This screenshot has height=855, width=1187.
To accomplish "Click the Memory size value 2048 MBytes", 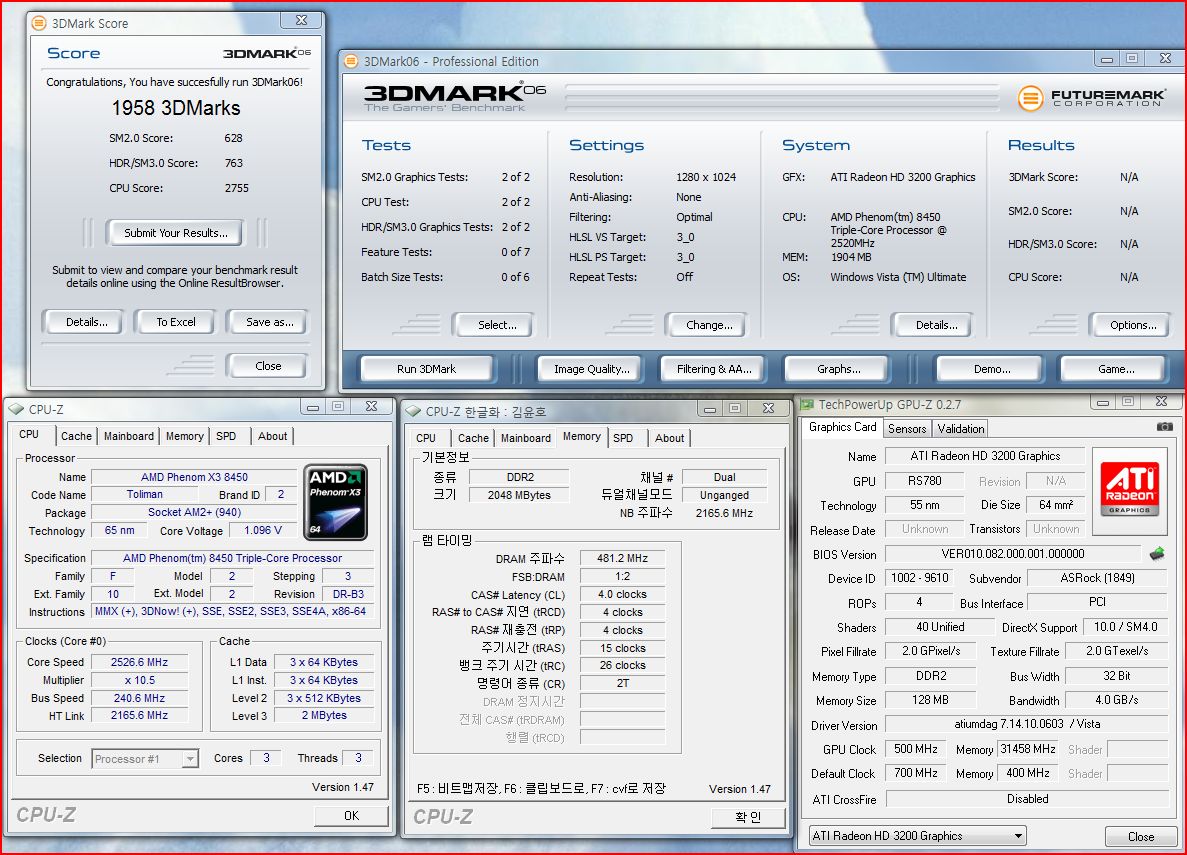I will click(x=519, y=495).
